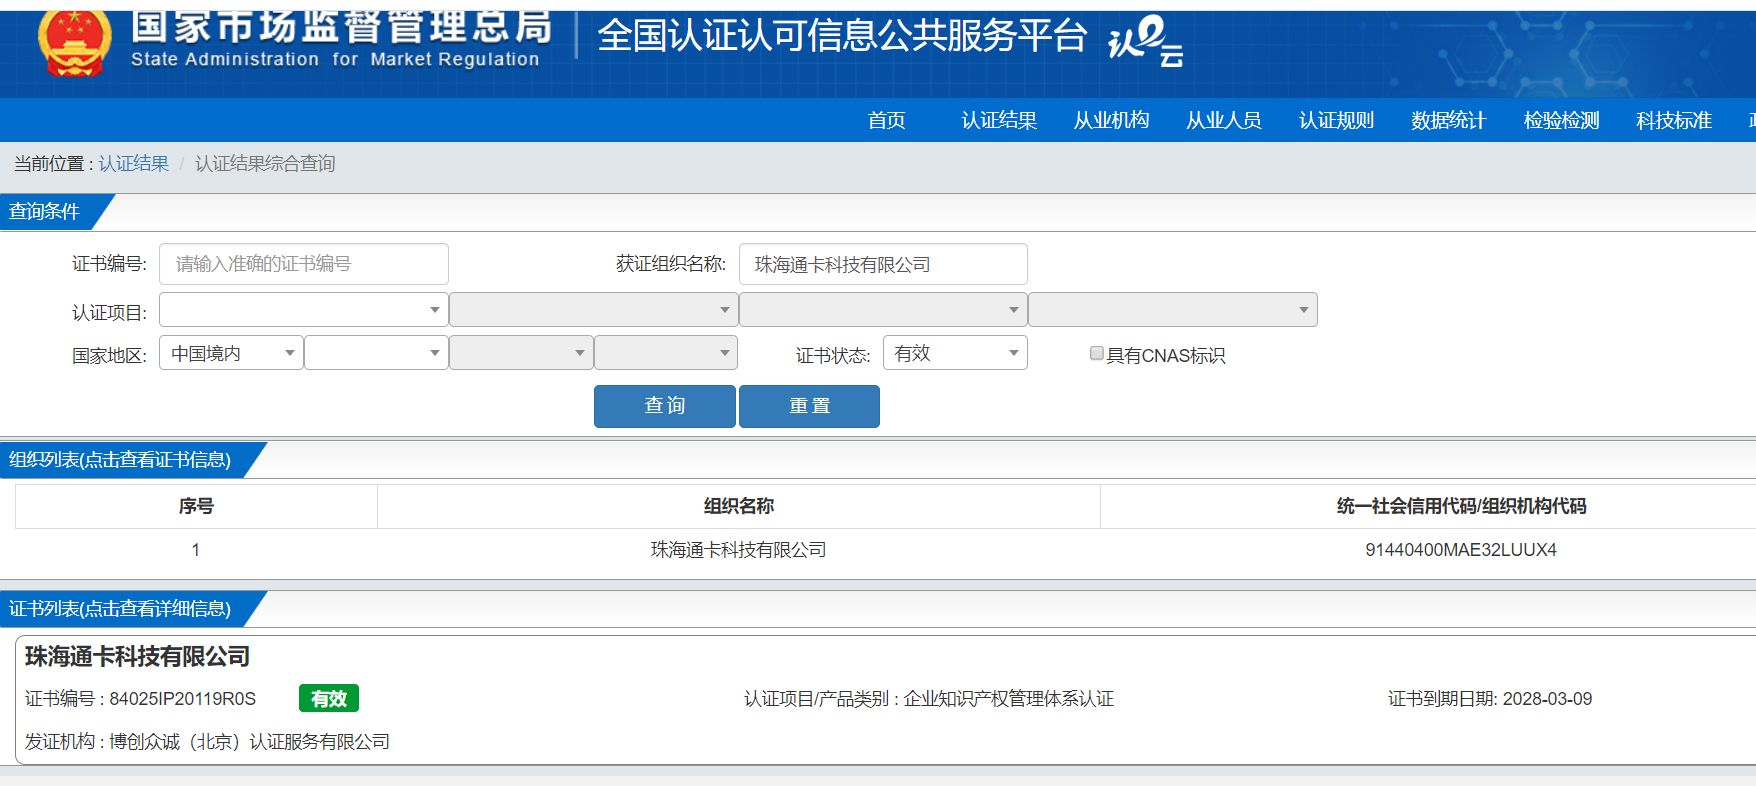Click the 认e云 logo icon
The height and width of the screenshot is (786, 1756).
[1146, 40]
